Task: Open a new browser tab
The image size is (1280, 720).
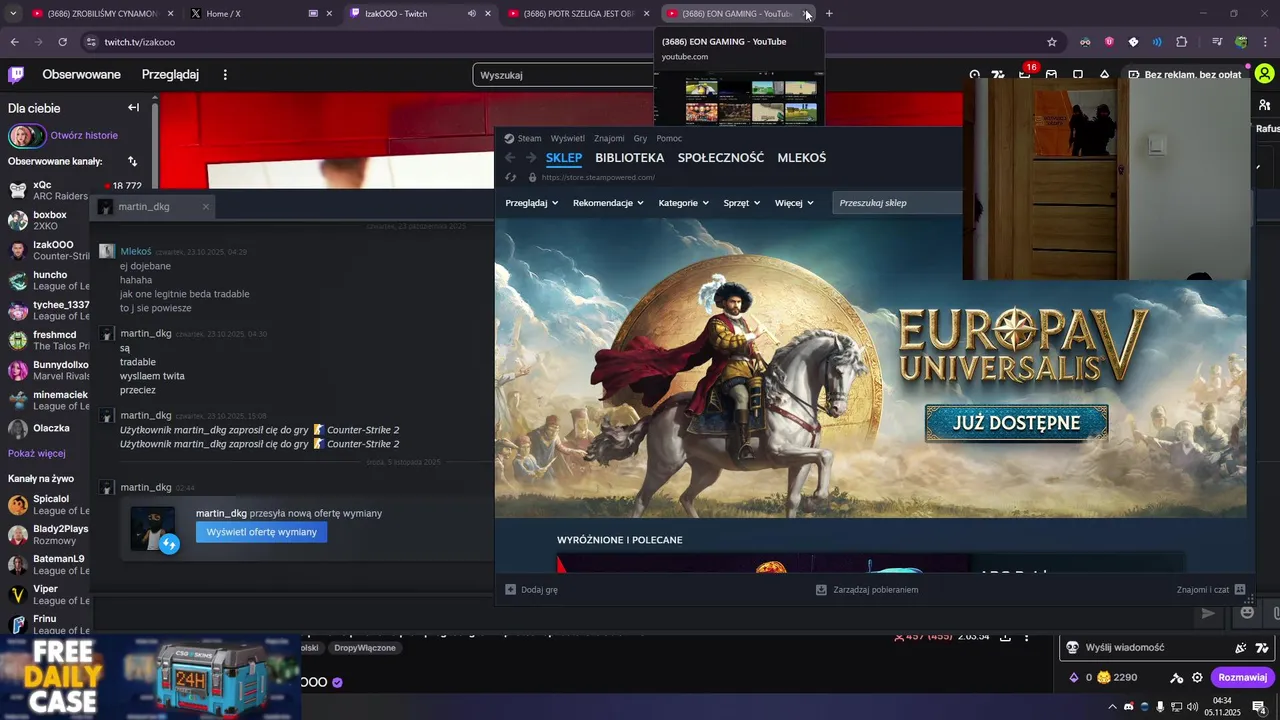Action: point(829,14)
